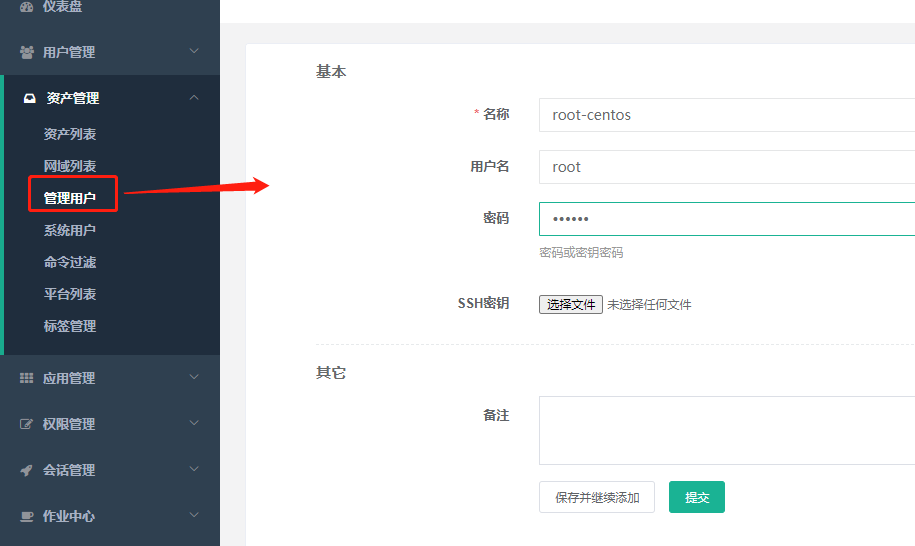
Task: Click the 选择文件 file chooser button
Action: [x=571, y=304]
